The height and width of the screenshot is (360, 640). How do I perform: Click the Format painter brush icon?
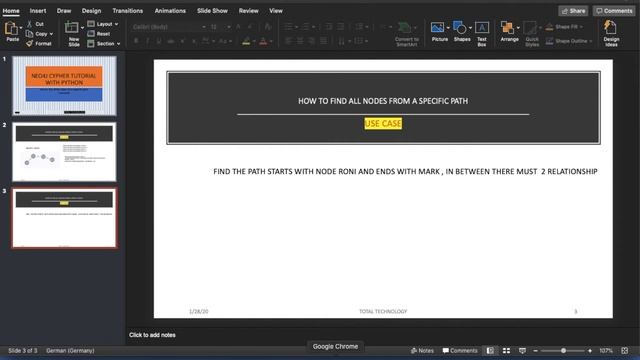[x=29, y=43]
